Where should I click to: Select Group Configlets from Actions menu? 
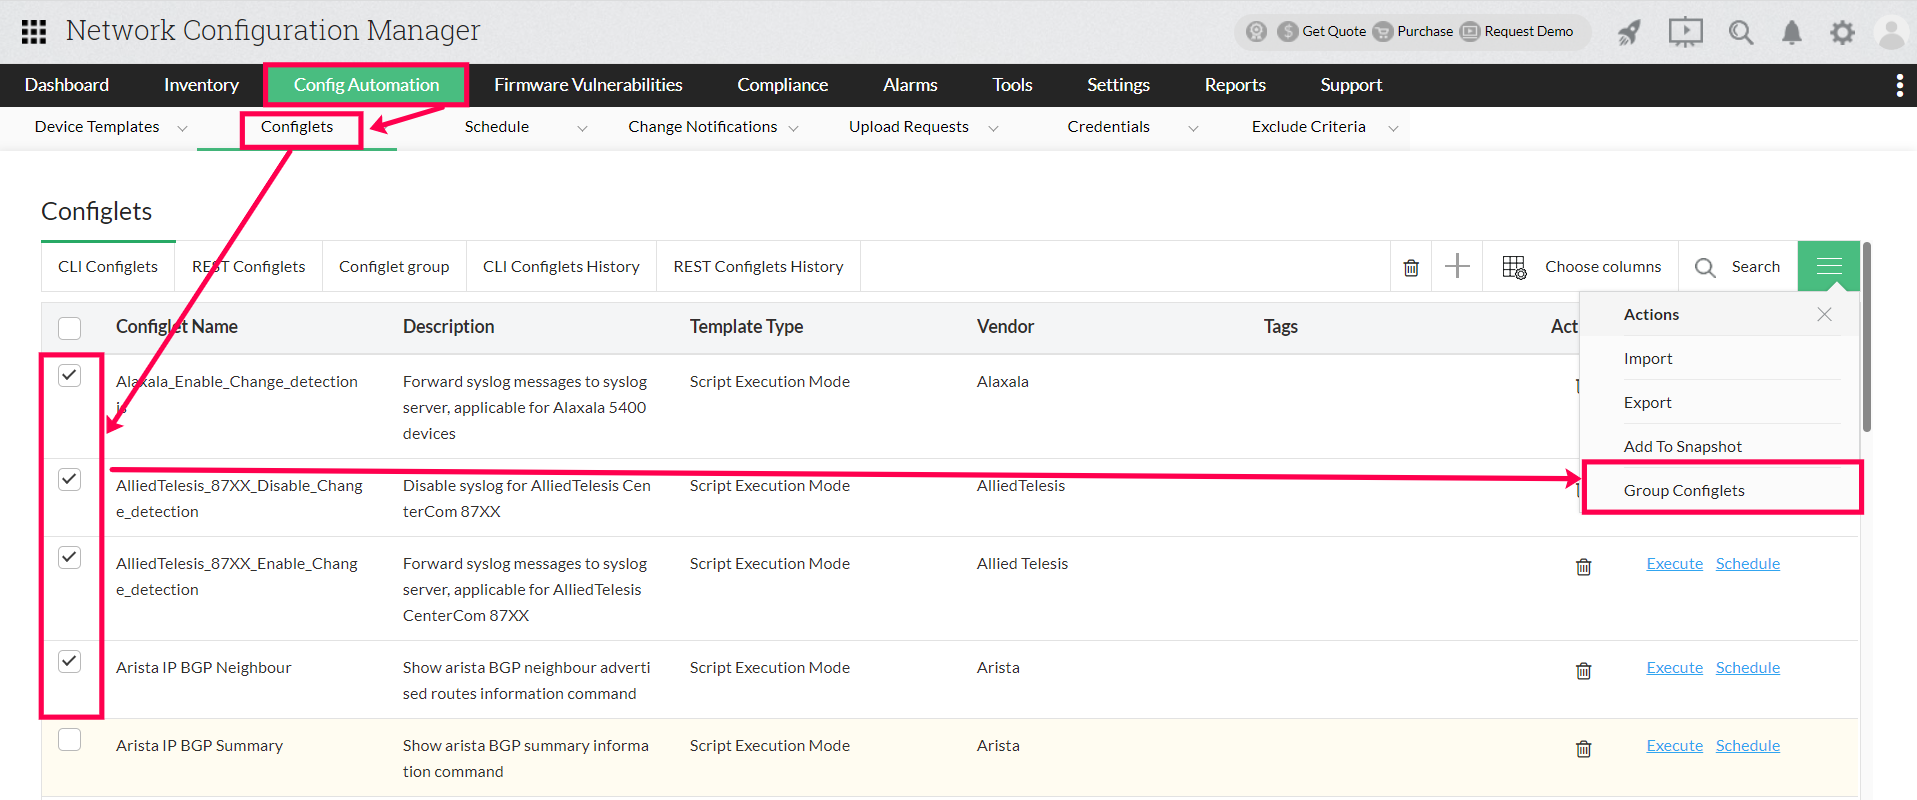click(1683, 490)
